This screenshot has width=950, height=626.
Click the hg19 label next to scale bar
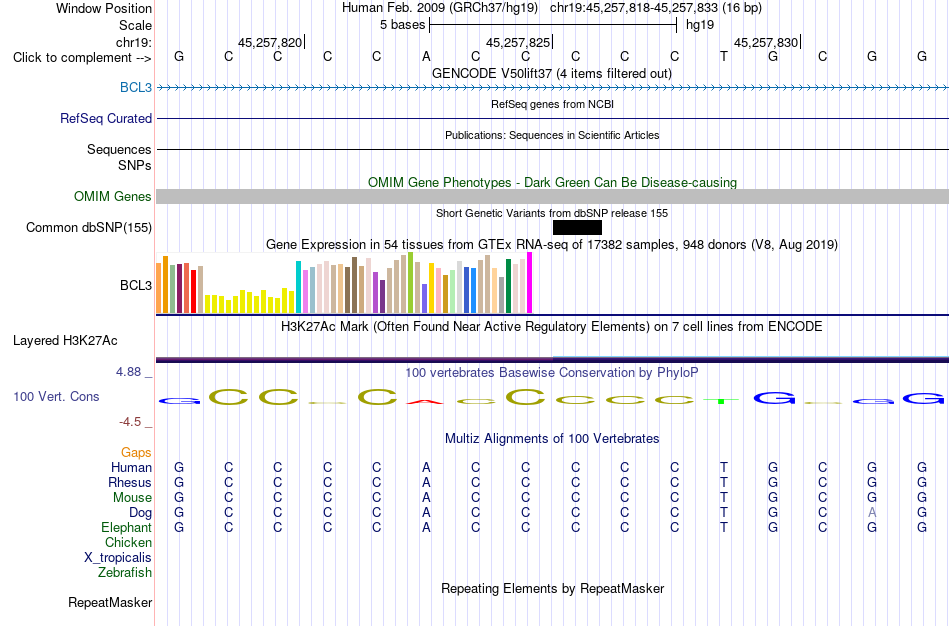[x=700, y=25]
